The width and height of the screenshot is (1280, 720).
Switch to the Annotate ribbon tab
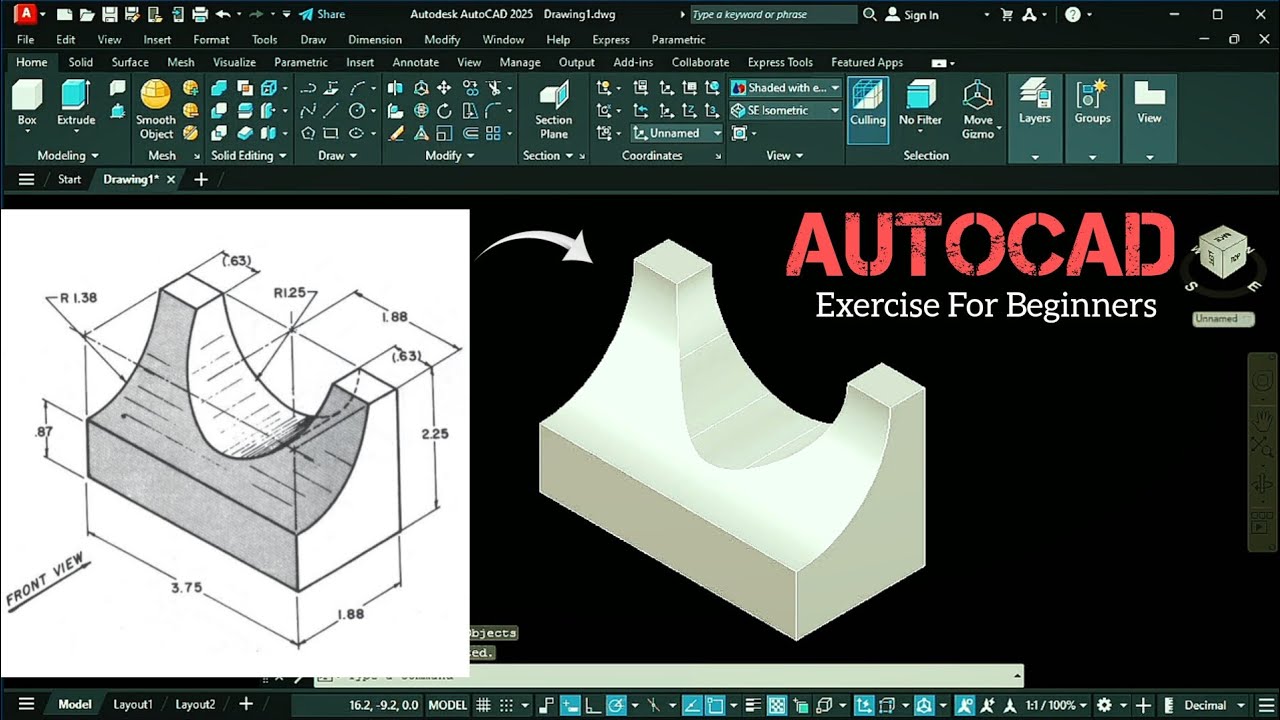point(416,62)
